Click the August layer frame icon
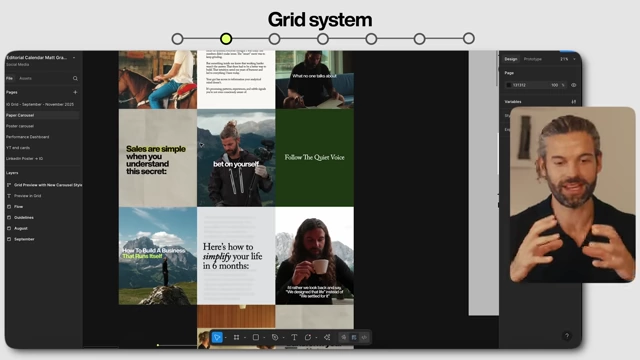Viewport: 640px width, 360px height. 9,228
